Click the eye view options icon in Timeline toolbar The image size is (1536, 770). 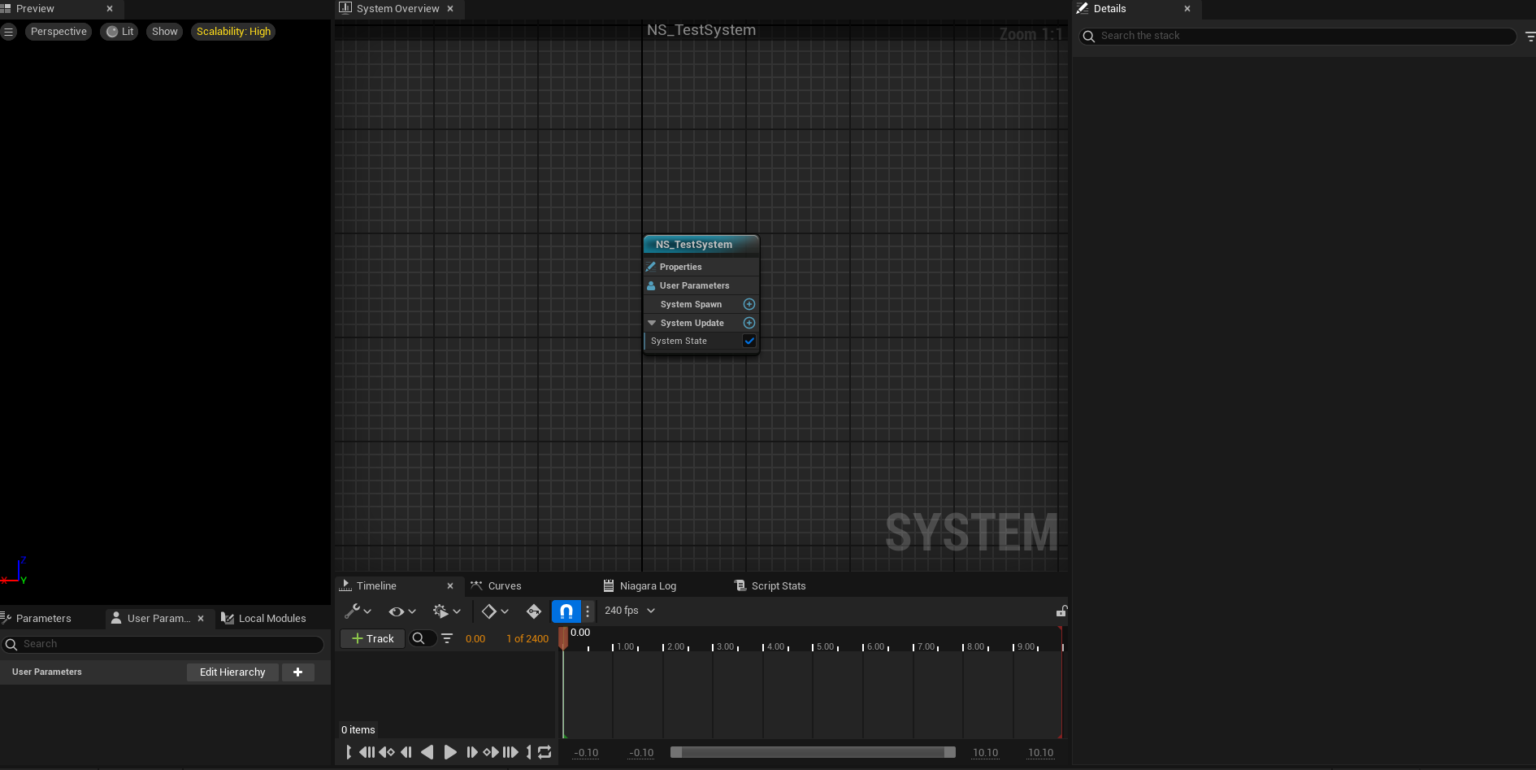pyautogui.click(x=396, y=610)
